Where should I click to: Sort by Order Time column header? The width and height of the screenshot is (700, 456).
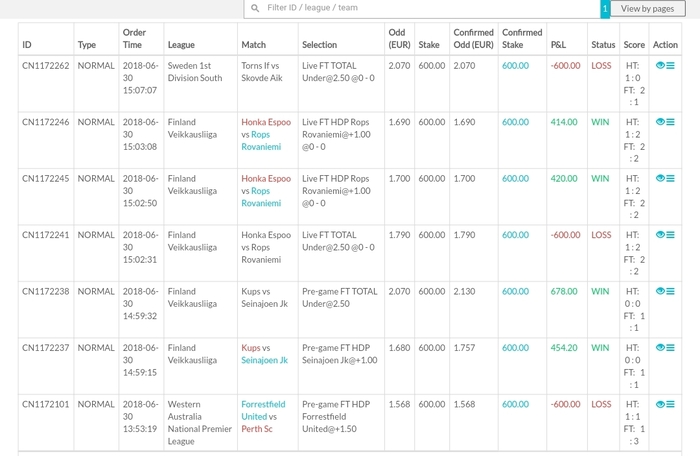click(134, 38)
